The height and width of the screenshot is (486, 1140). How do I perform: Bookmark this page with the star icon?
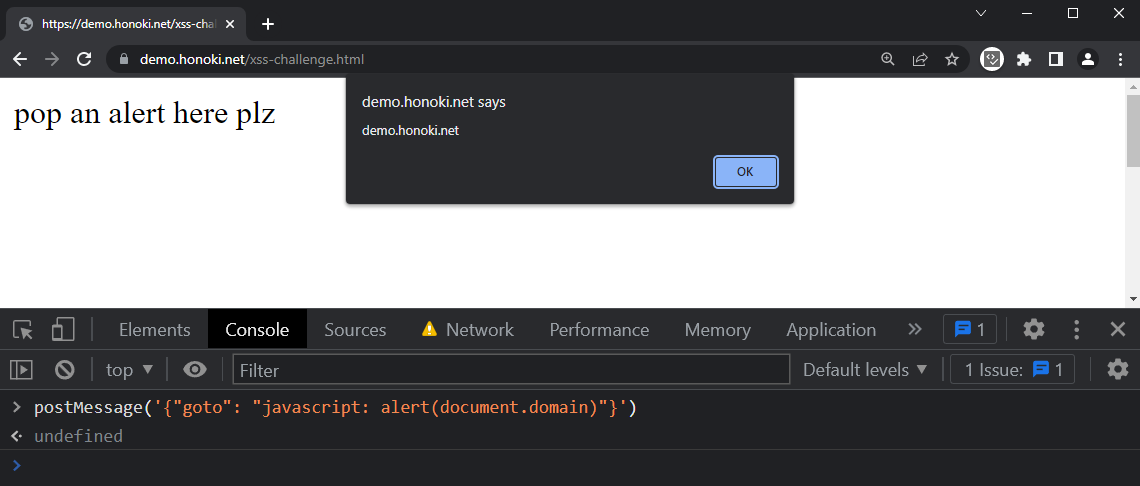[x=952, y=60]
